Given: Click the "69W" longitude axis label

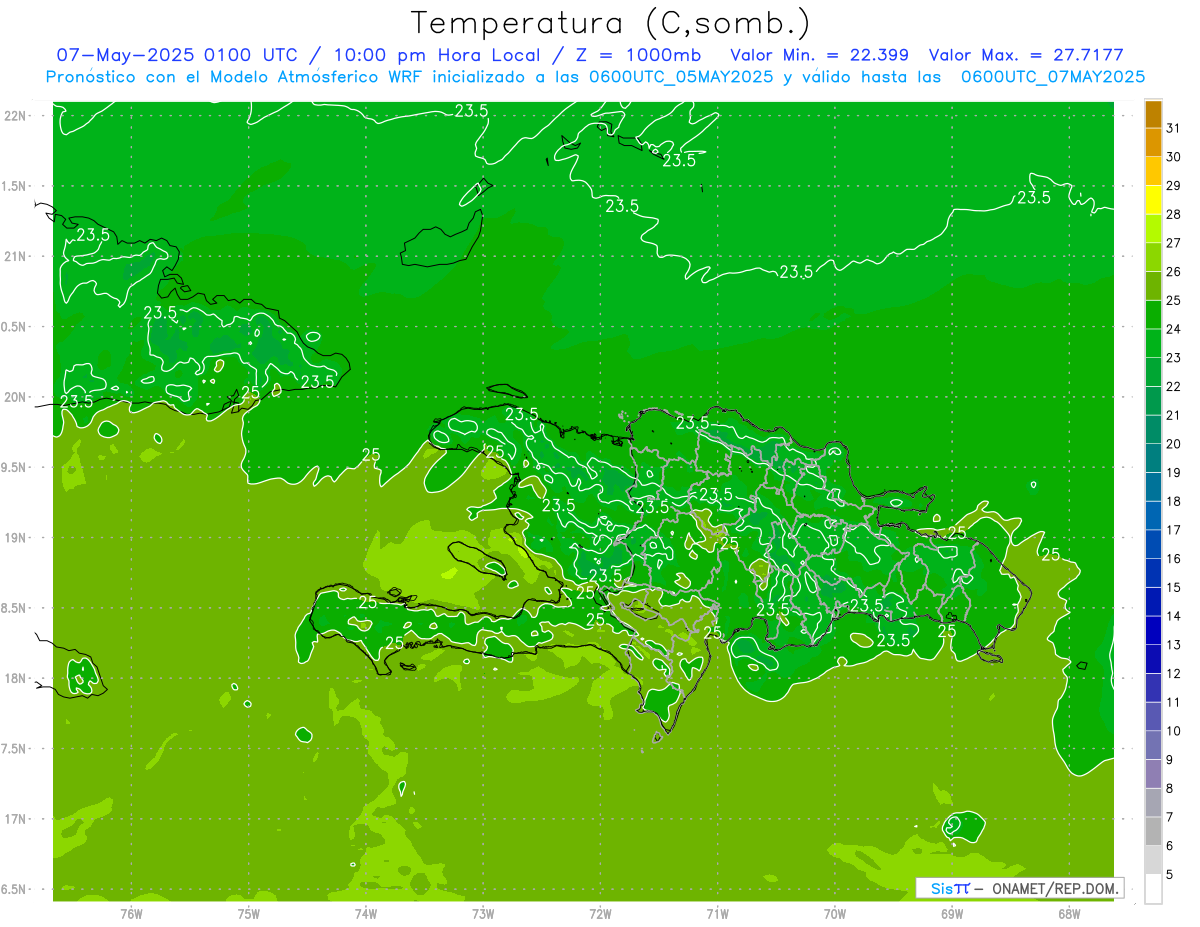Looking at the screenshot, I should [951, 914].
